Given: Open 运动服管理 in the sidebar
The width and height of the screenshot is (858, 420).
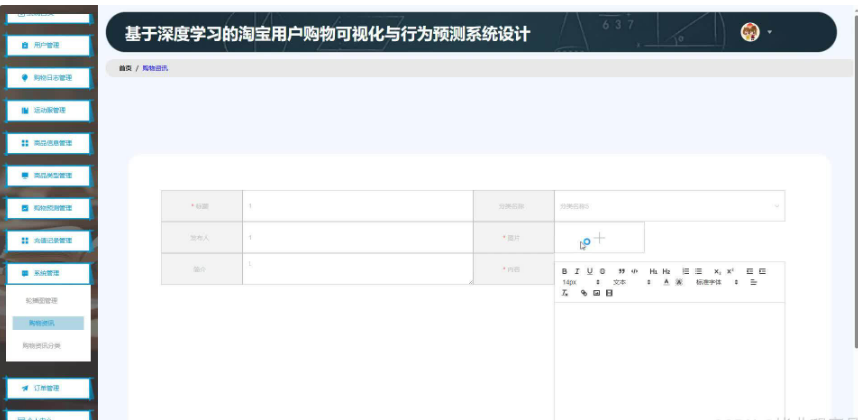Looking at the screenshot, I should point(48,110).
